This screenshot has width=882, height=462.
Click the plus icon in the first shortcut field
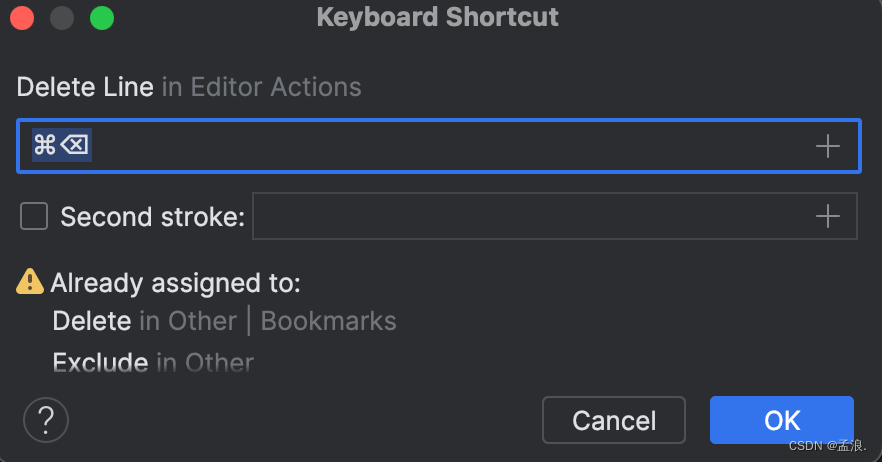pyautogui.click(x=827, y=147)
